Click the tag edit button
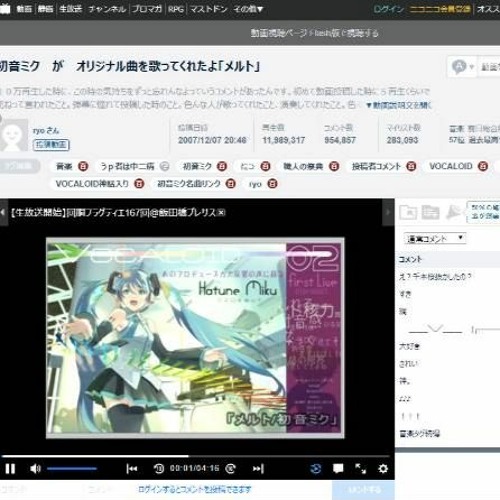This screenshot has height=500, width=500. (x=19, y=166)
